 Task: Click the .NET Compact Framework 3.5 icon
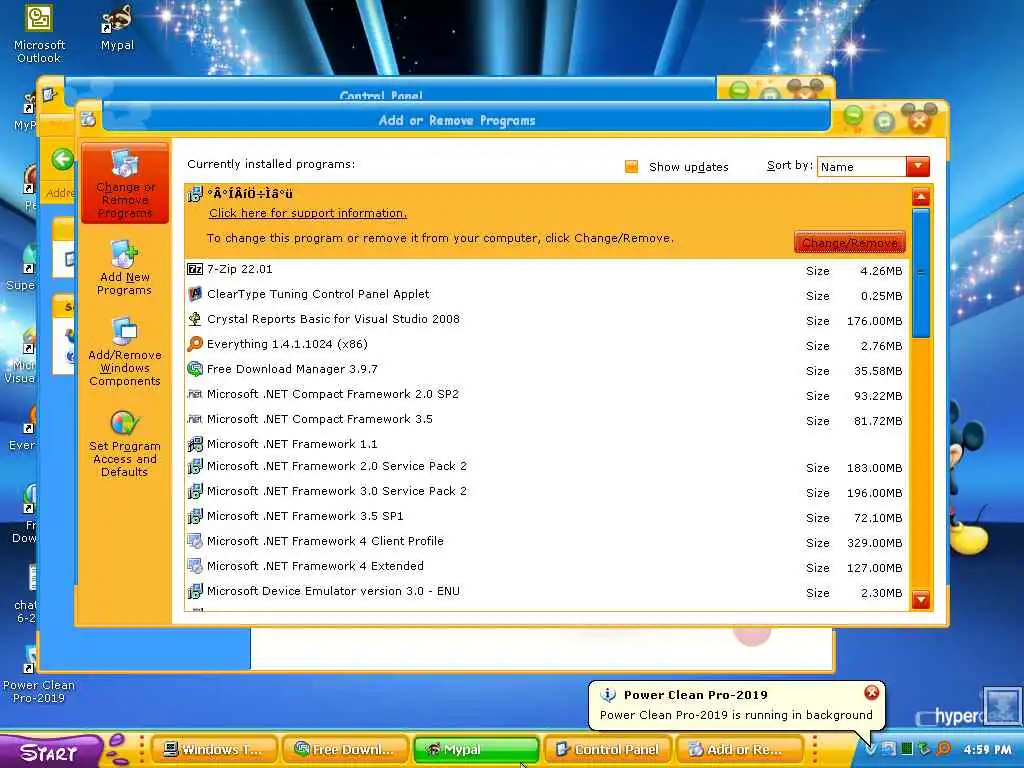click(x=195, y=419)
